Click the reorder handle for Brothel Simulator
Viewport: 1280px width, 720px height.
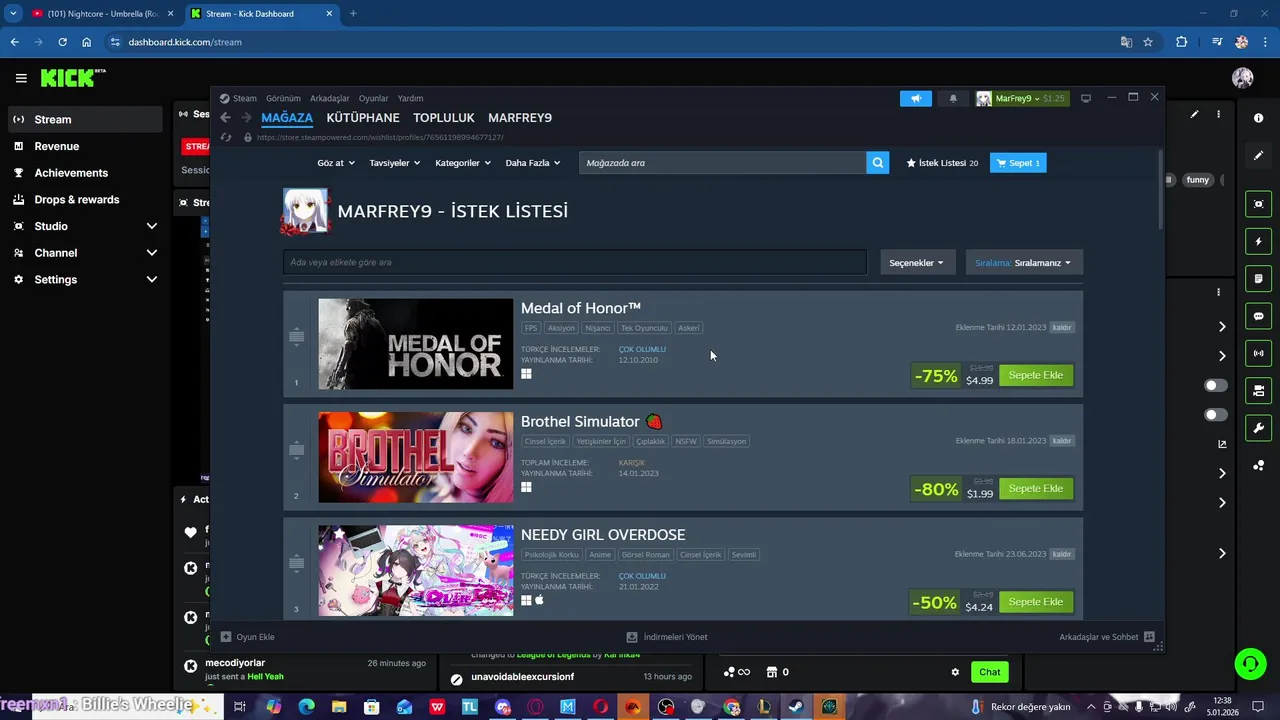point(296,449)
